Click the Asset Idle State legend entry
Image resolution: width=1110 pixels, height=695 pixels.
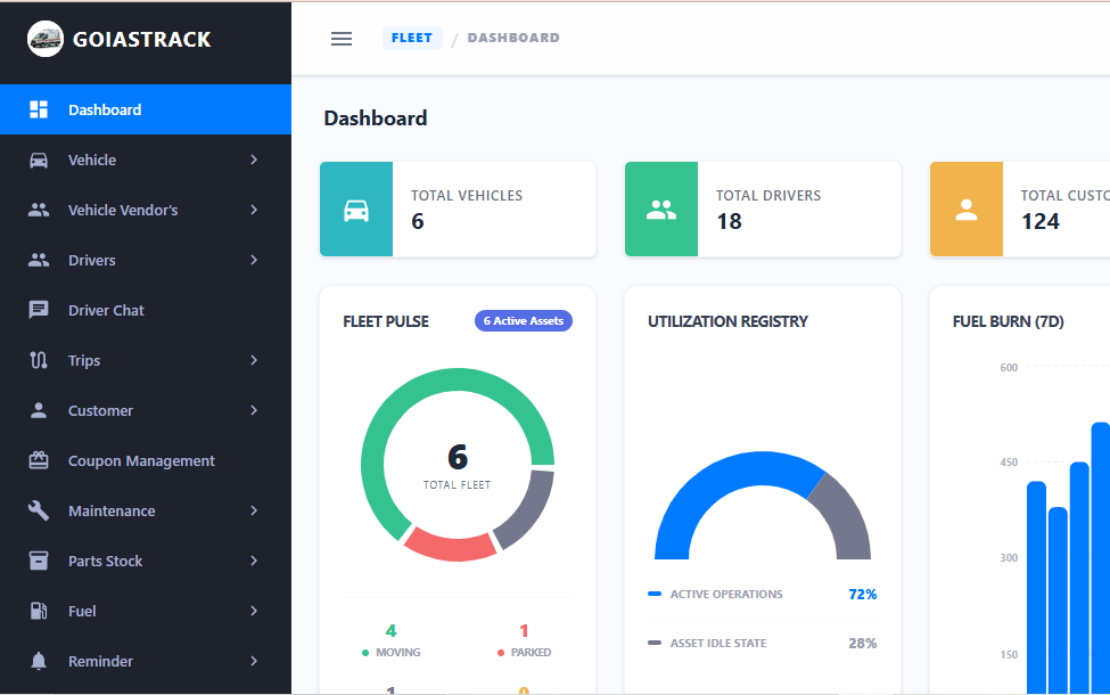coord(707,643)
